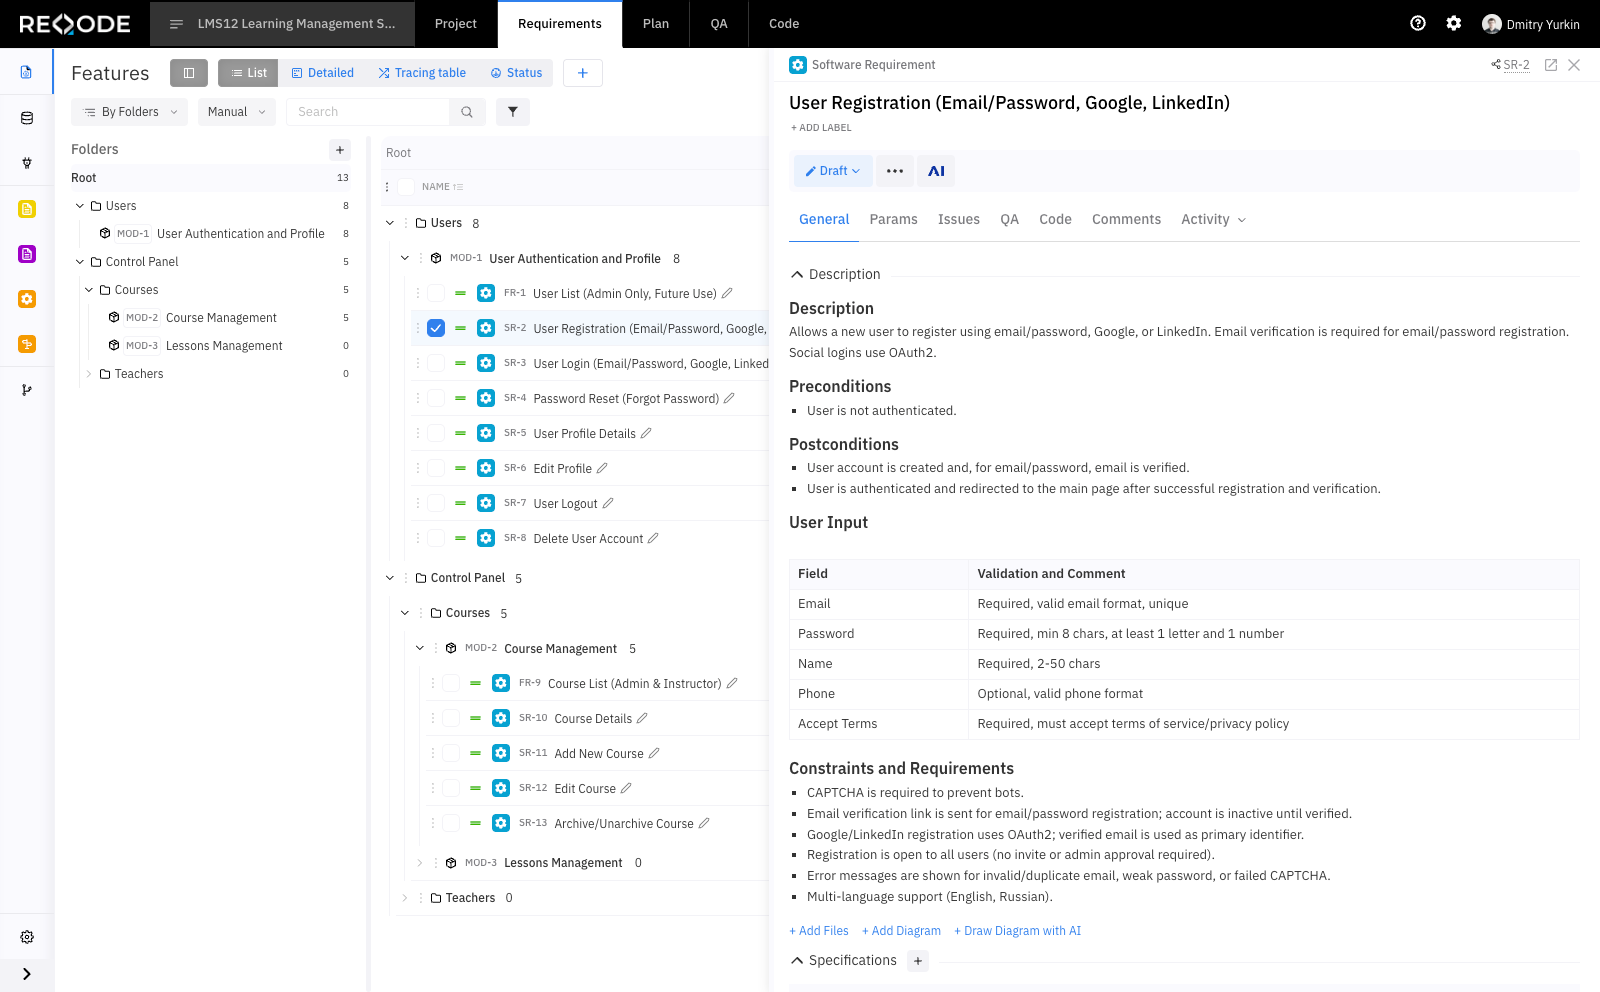This screenshot has height=992, width=1600.
Task: Open the orange gear sidebar icon
Action: [27, 299]
